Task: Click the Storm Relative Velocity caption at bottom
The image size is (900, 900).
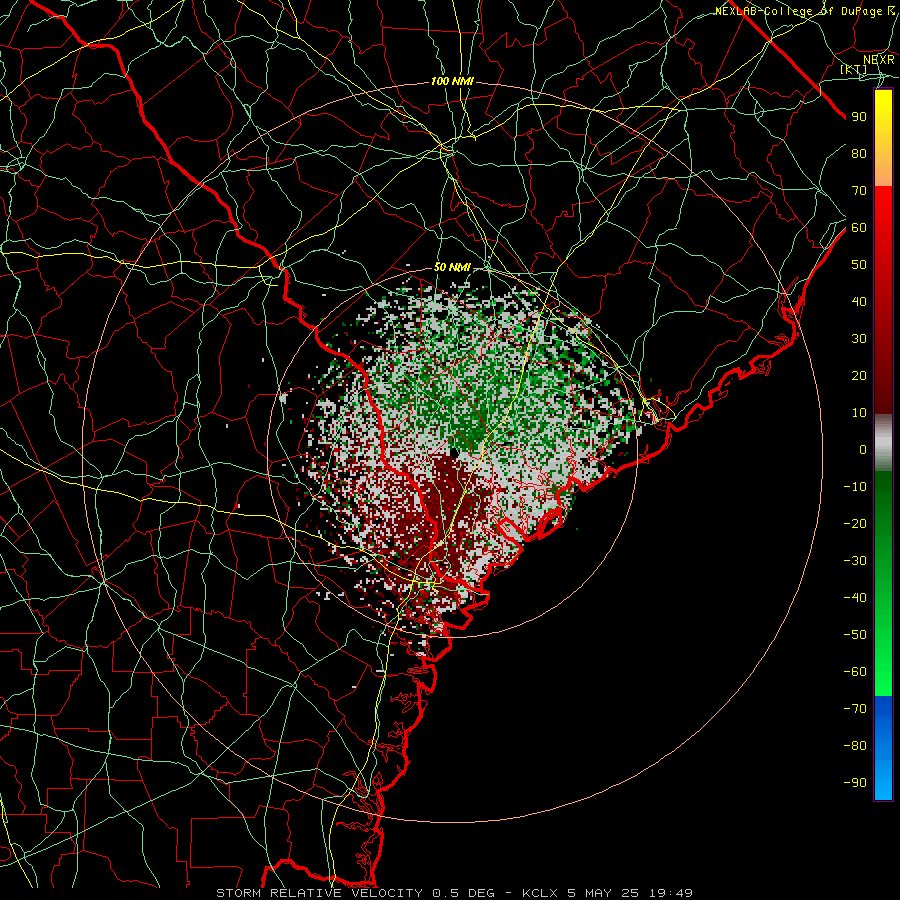Action: click(x=454, y=893)
